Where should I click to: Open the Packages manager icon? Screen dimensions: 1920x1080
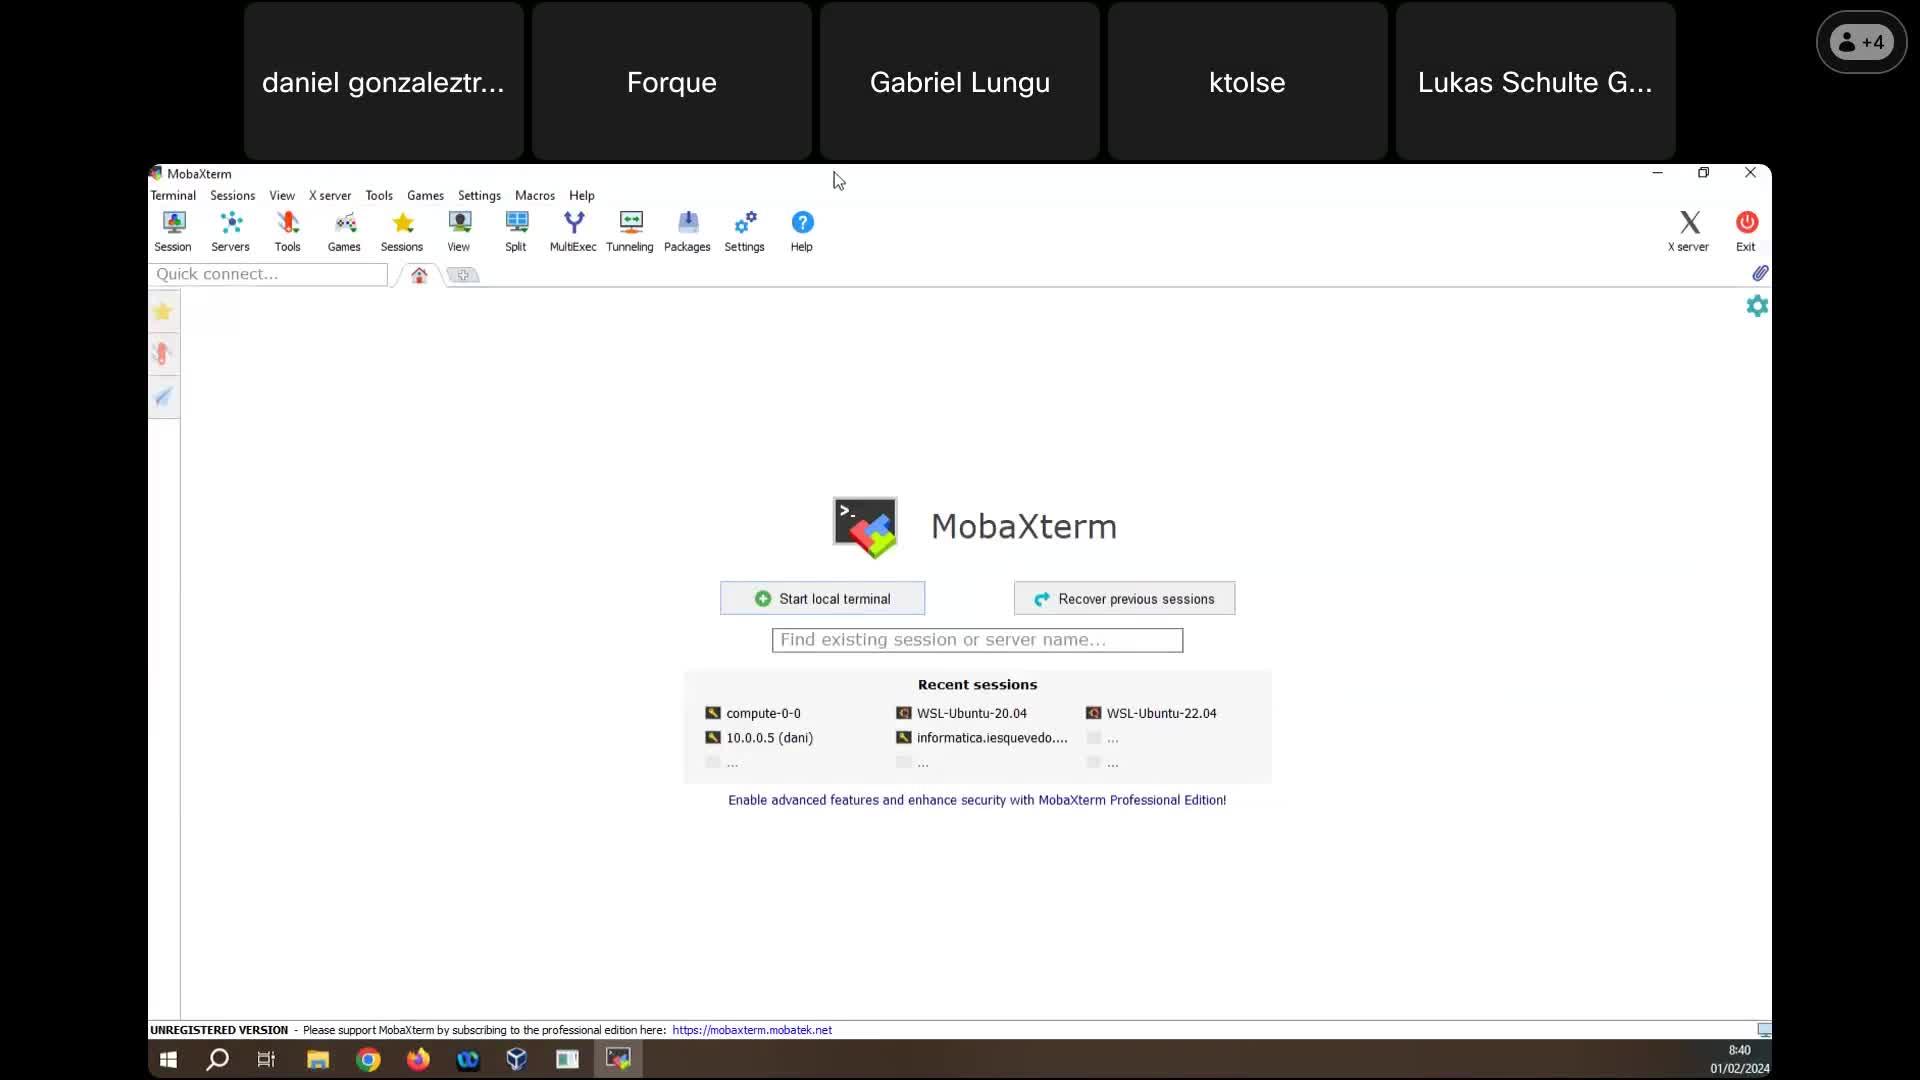[687, 230]
